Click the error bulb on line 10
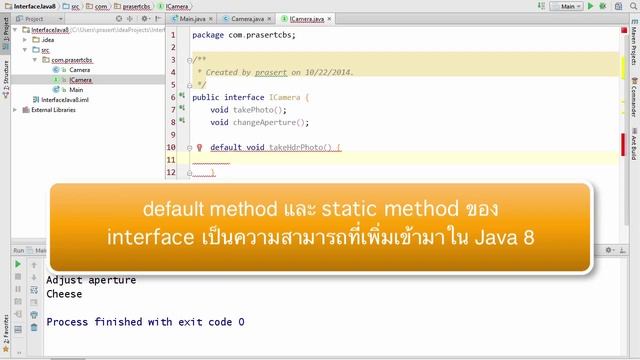This screenshot has height=360, width=640. 199,147
